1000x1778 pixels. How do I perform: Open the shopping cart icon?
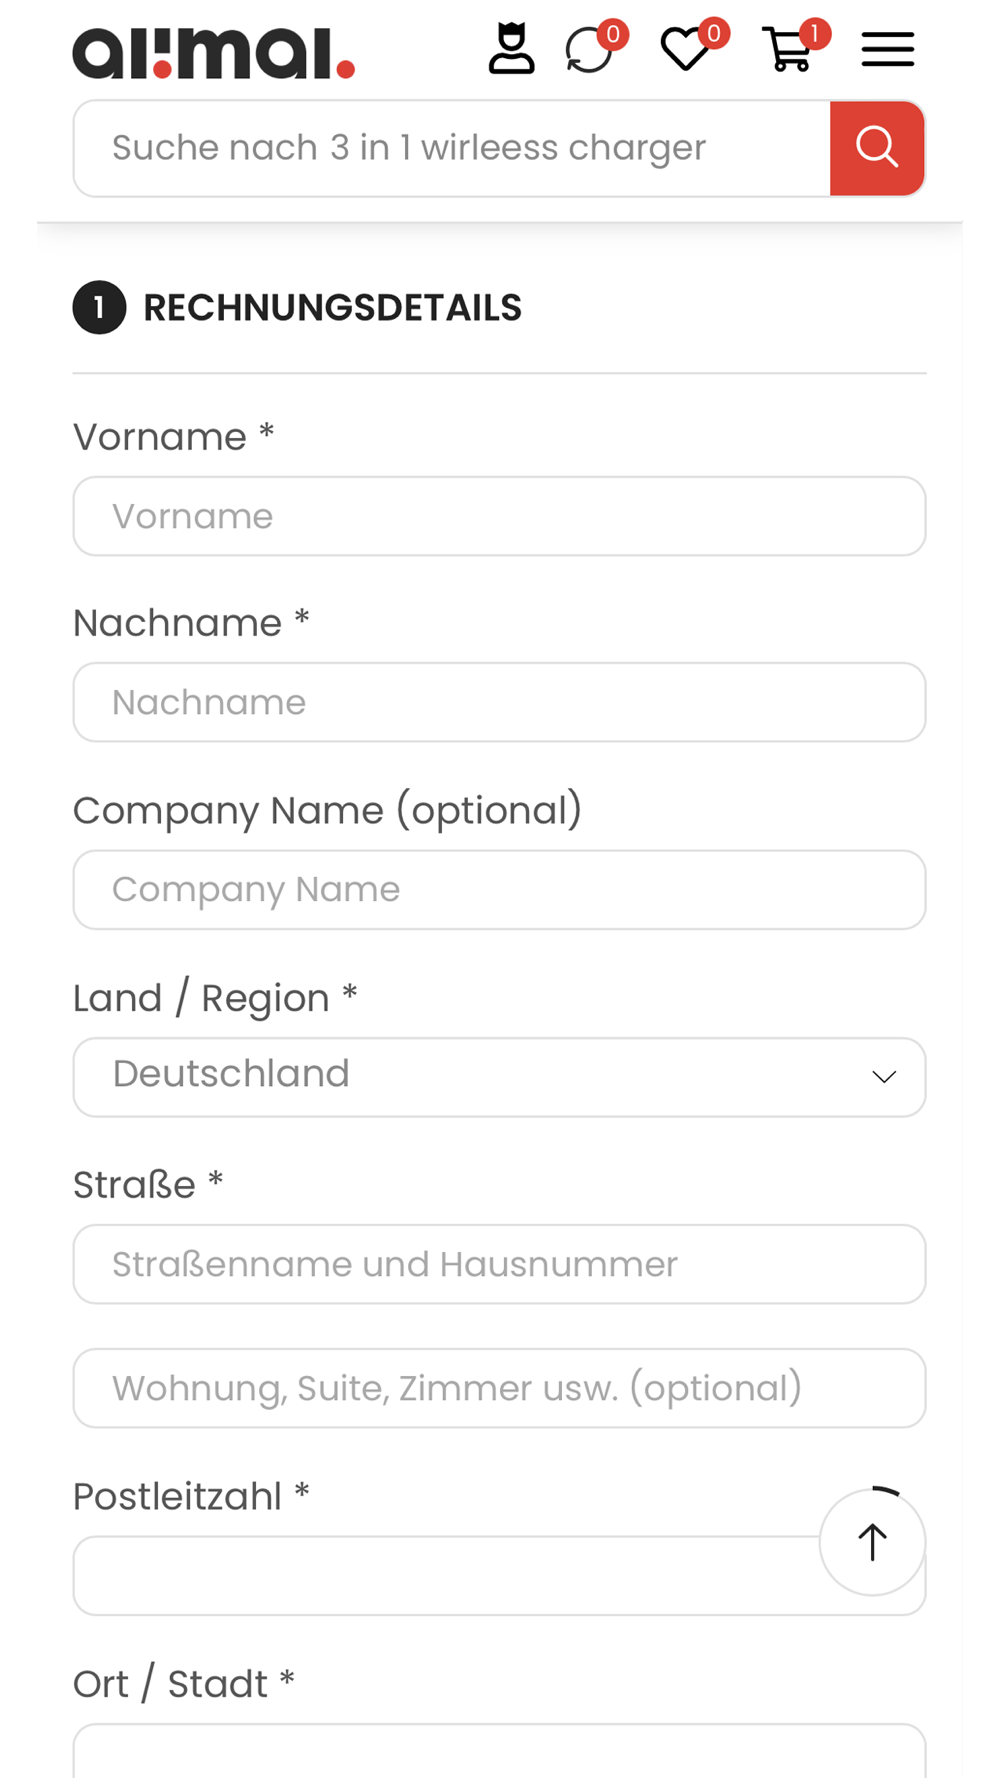[x=788, y=50]
